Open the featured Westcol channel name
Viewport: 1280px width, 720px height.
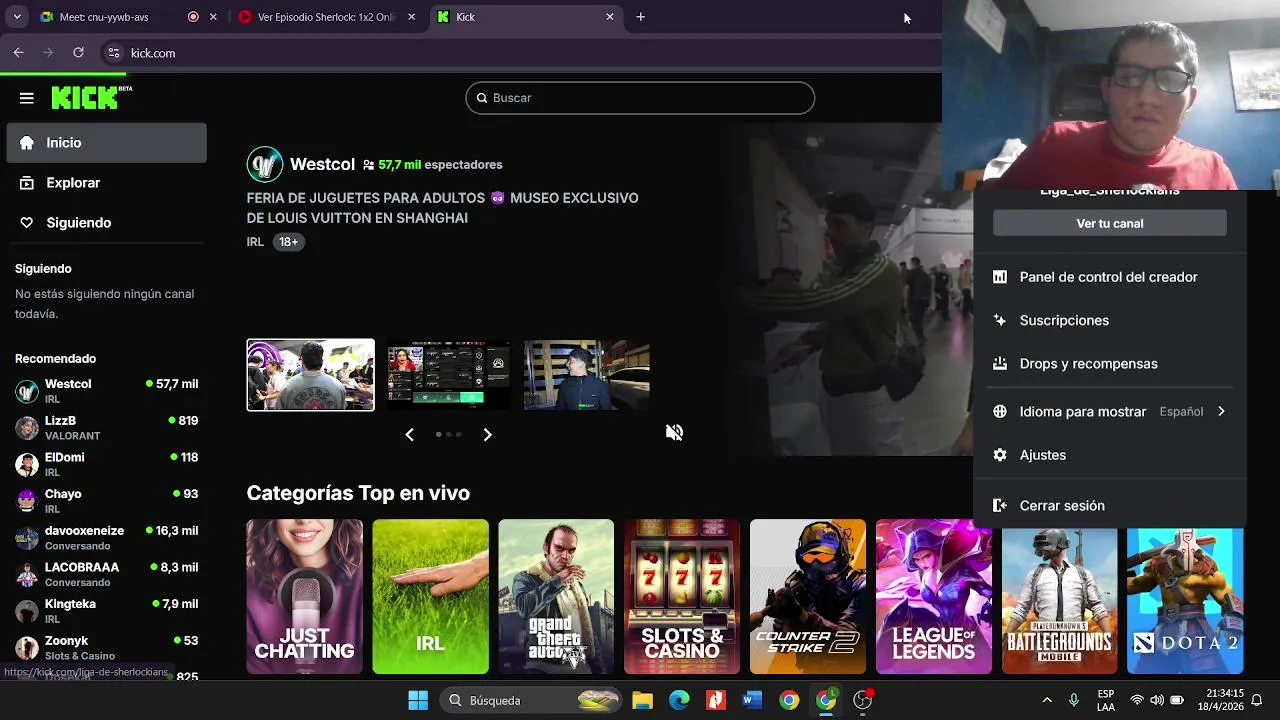pyautogui.click(x=322, y=164)
